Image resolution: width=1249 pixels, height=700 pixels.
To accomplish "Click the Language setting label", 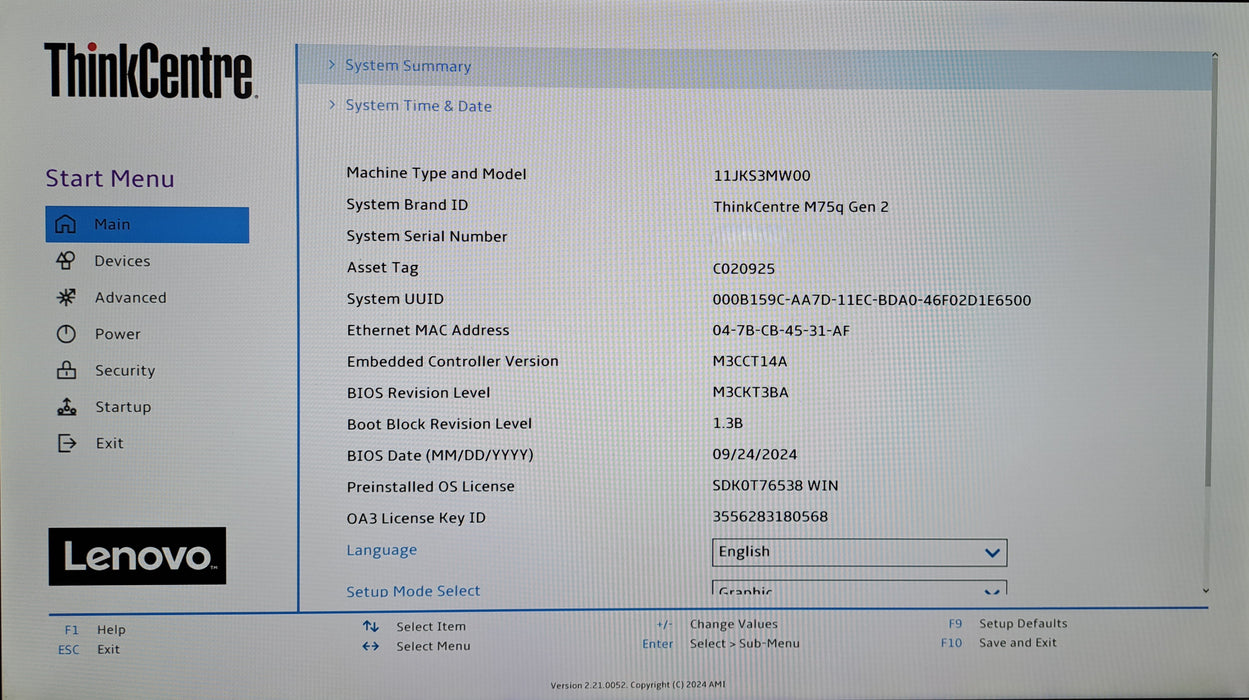I will pyautogui.click(x=381, y=550).
